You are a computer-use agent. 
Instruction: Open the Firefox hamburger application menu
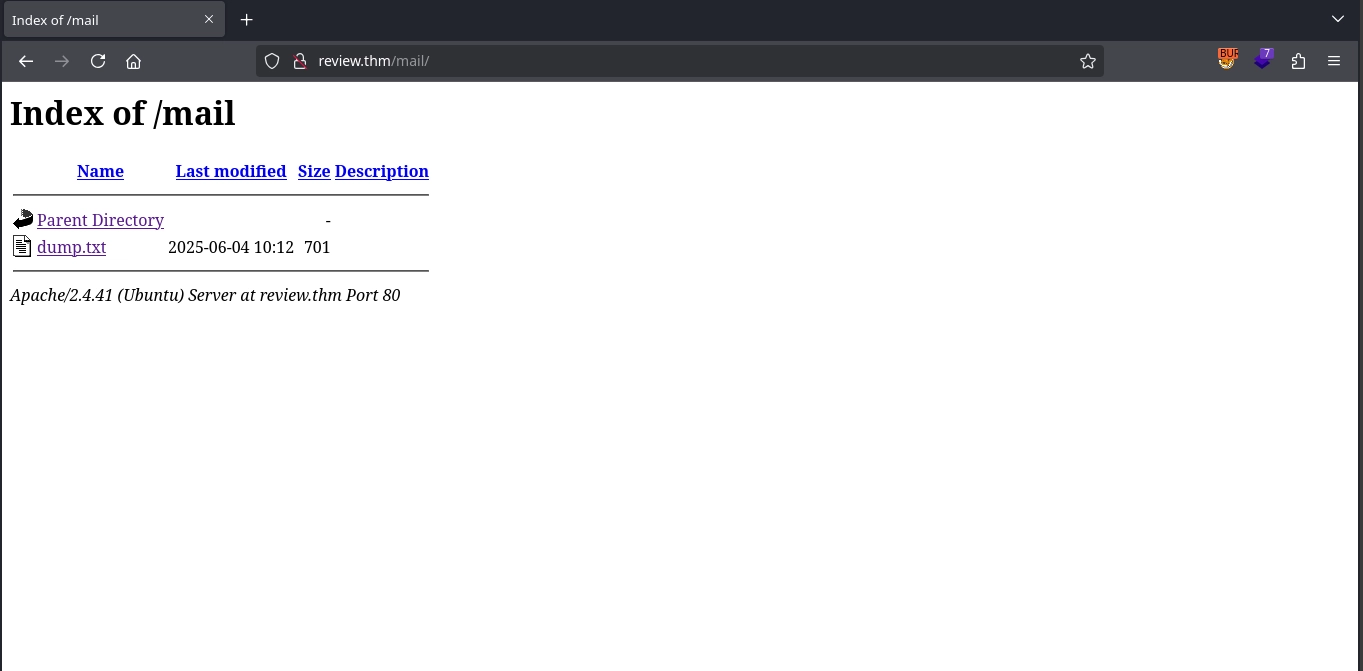pos(1334,61)
